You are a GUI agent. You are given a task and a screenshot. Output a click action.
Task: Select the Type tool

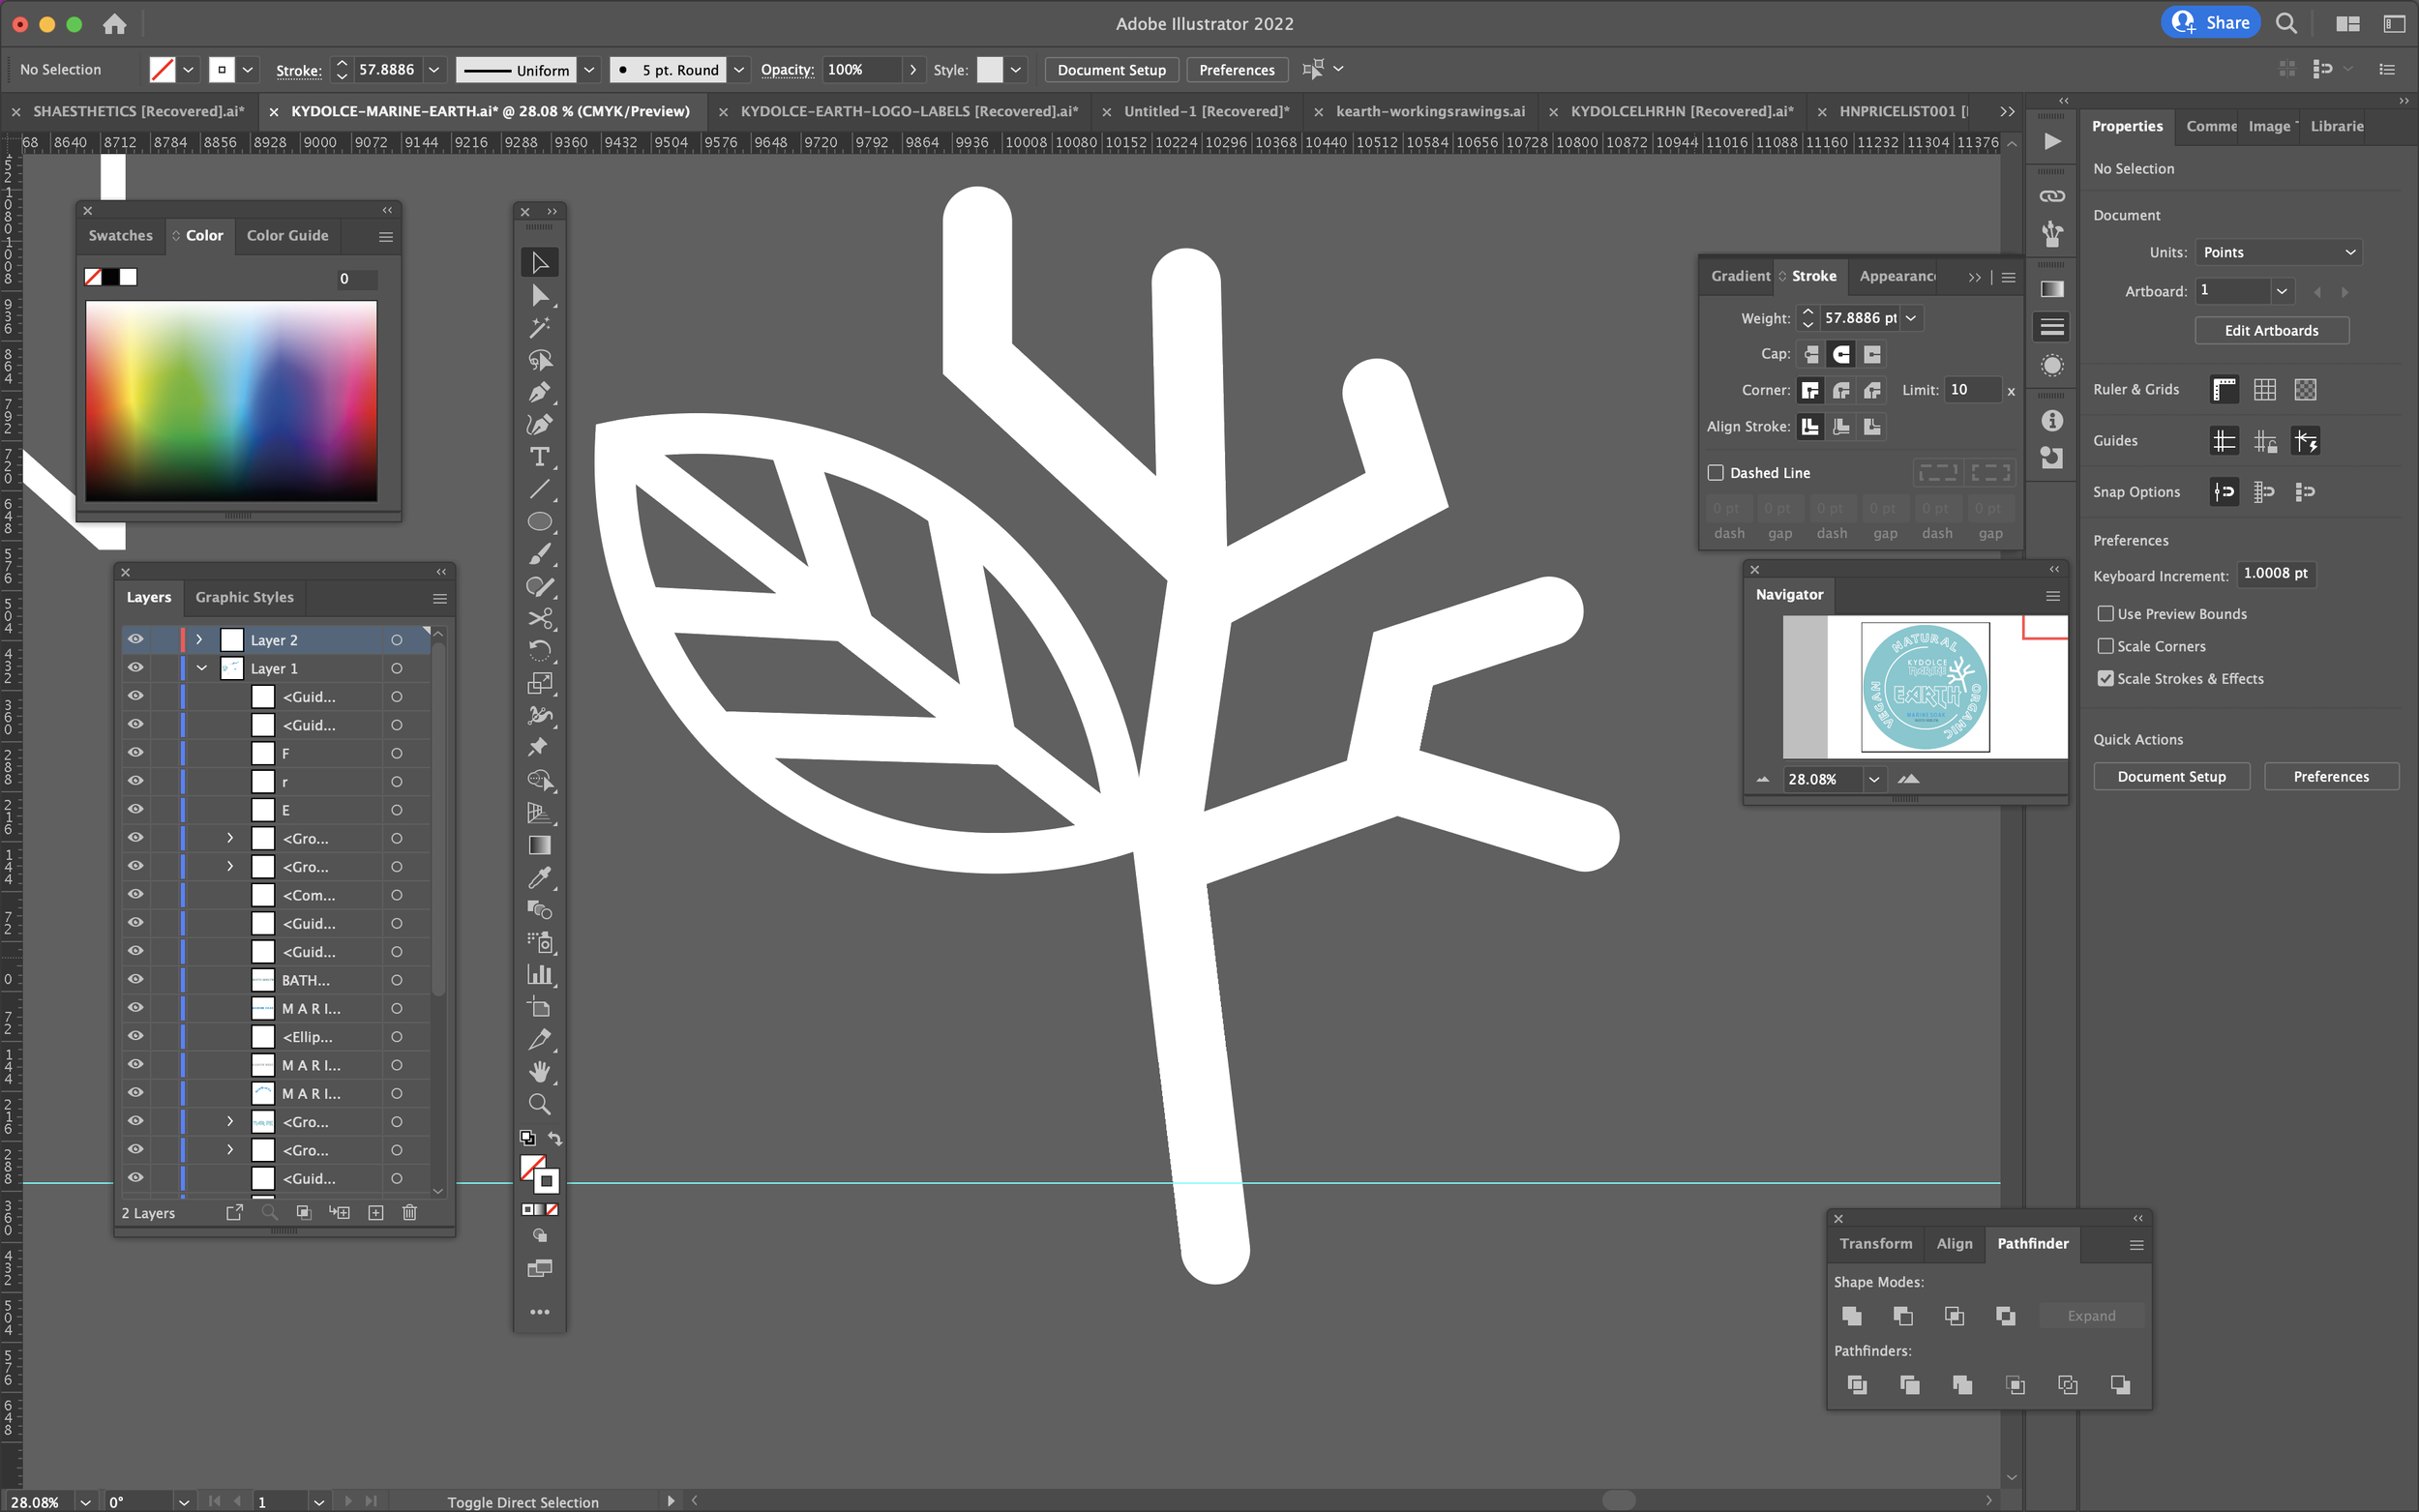(x=540, y=457)
